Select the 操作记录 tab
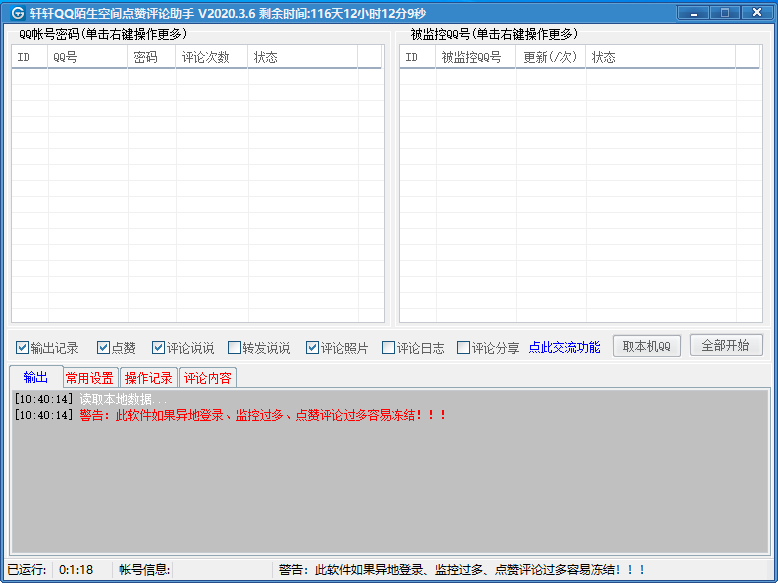This screenshot has height=583, width=778. coord(149,378)
